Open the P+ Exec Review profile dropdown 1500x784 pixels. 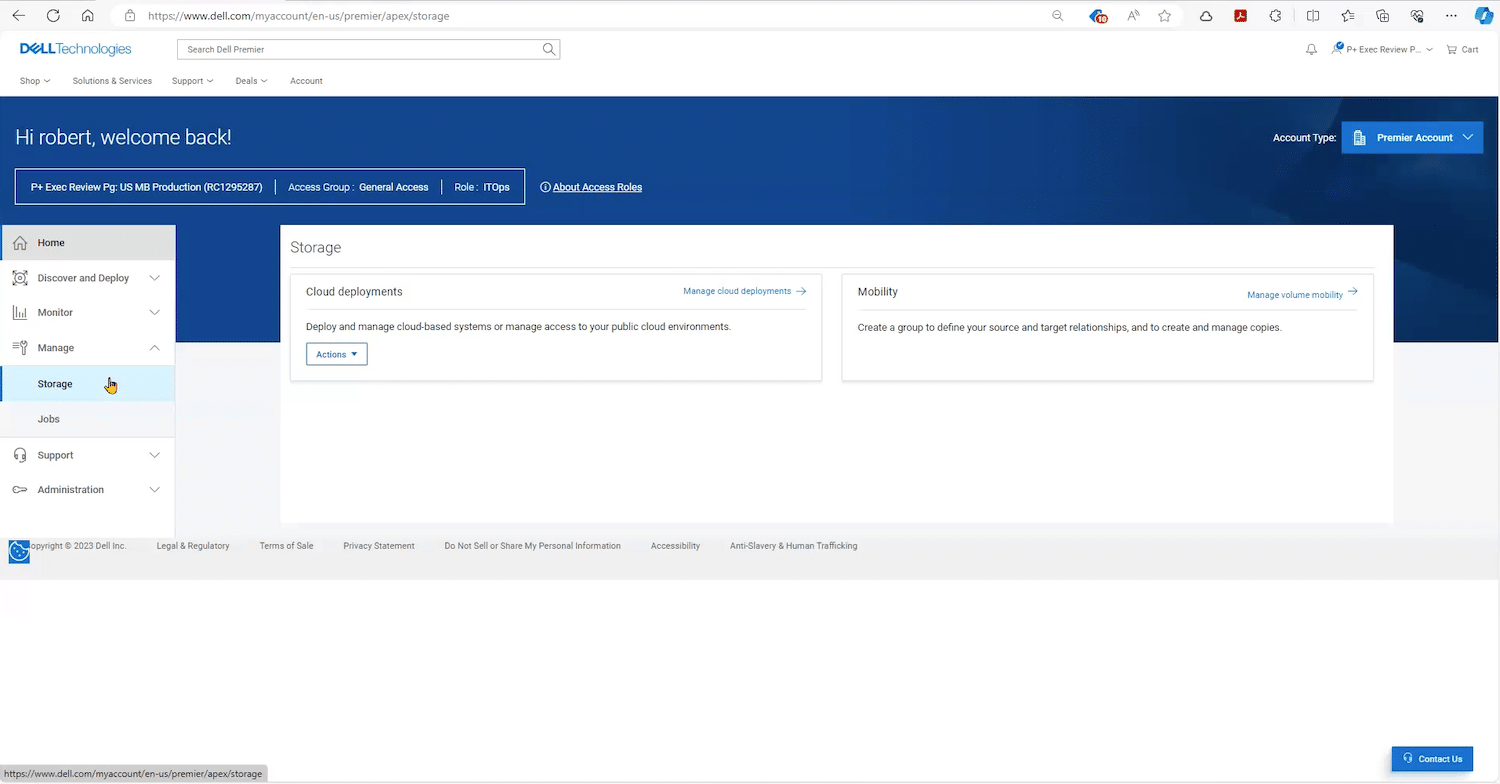1382,49
